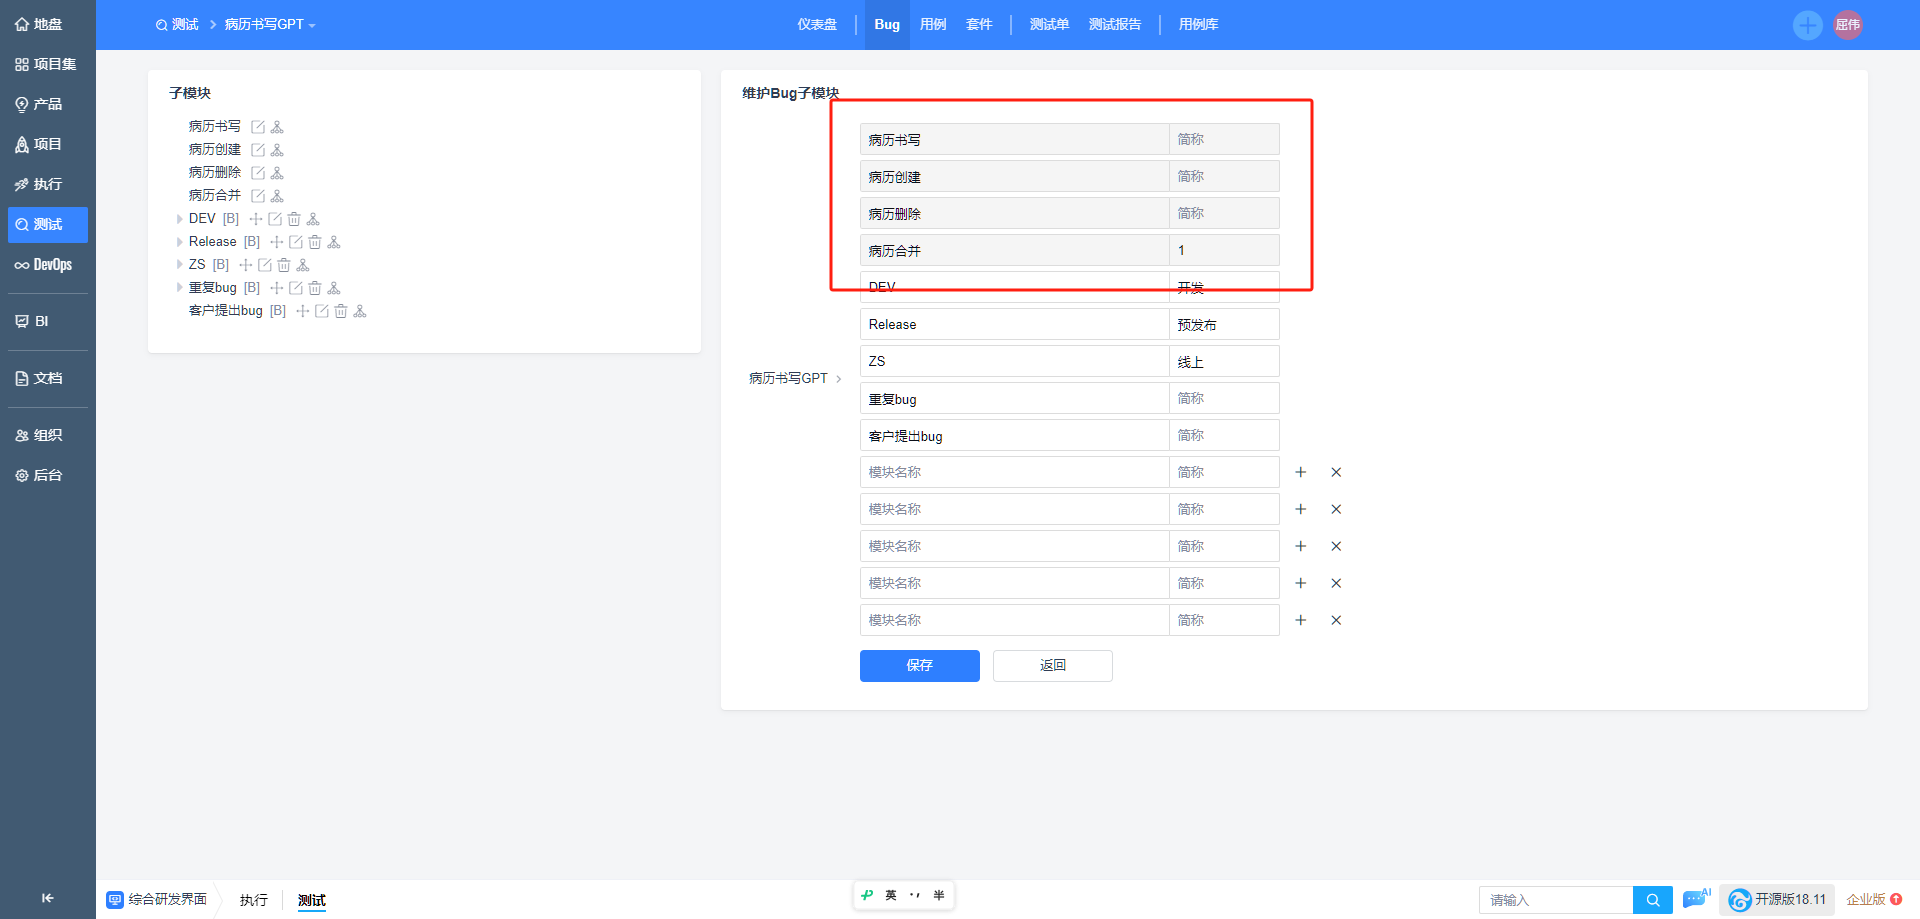Delete the DEV module

pyautogui.click(x=294, y=219)
